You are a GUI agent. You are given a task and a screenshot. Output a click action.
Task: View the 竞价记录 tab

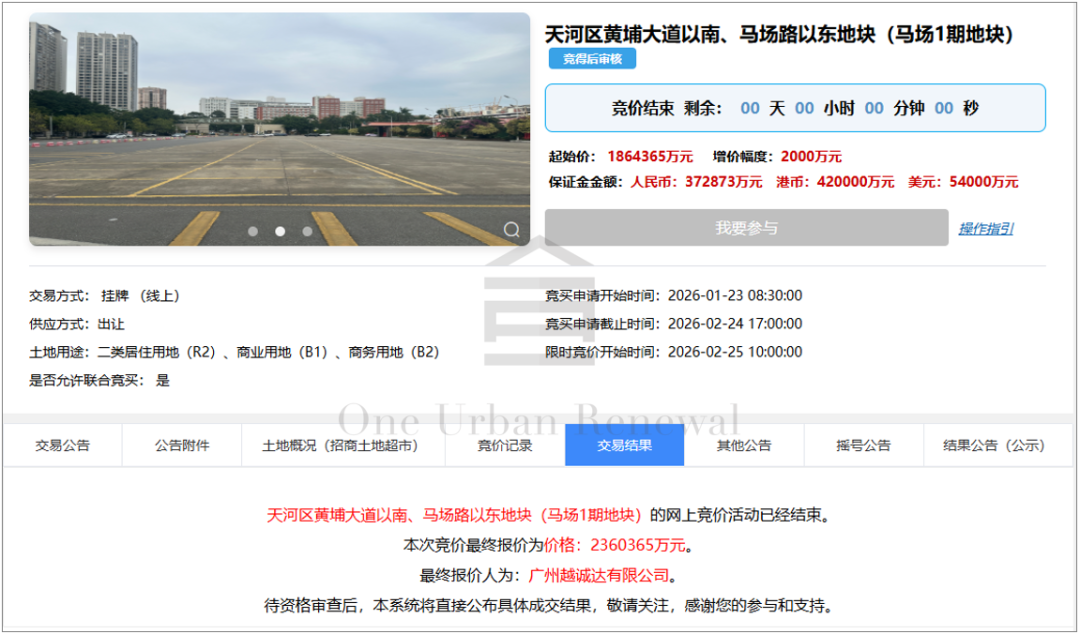[505, 445]
